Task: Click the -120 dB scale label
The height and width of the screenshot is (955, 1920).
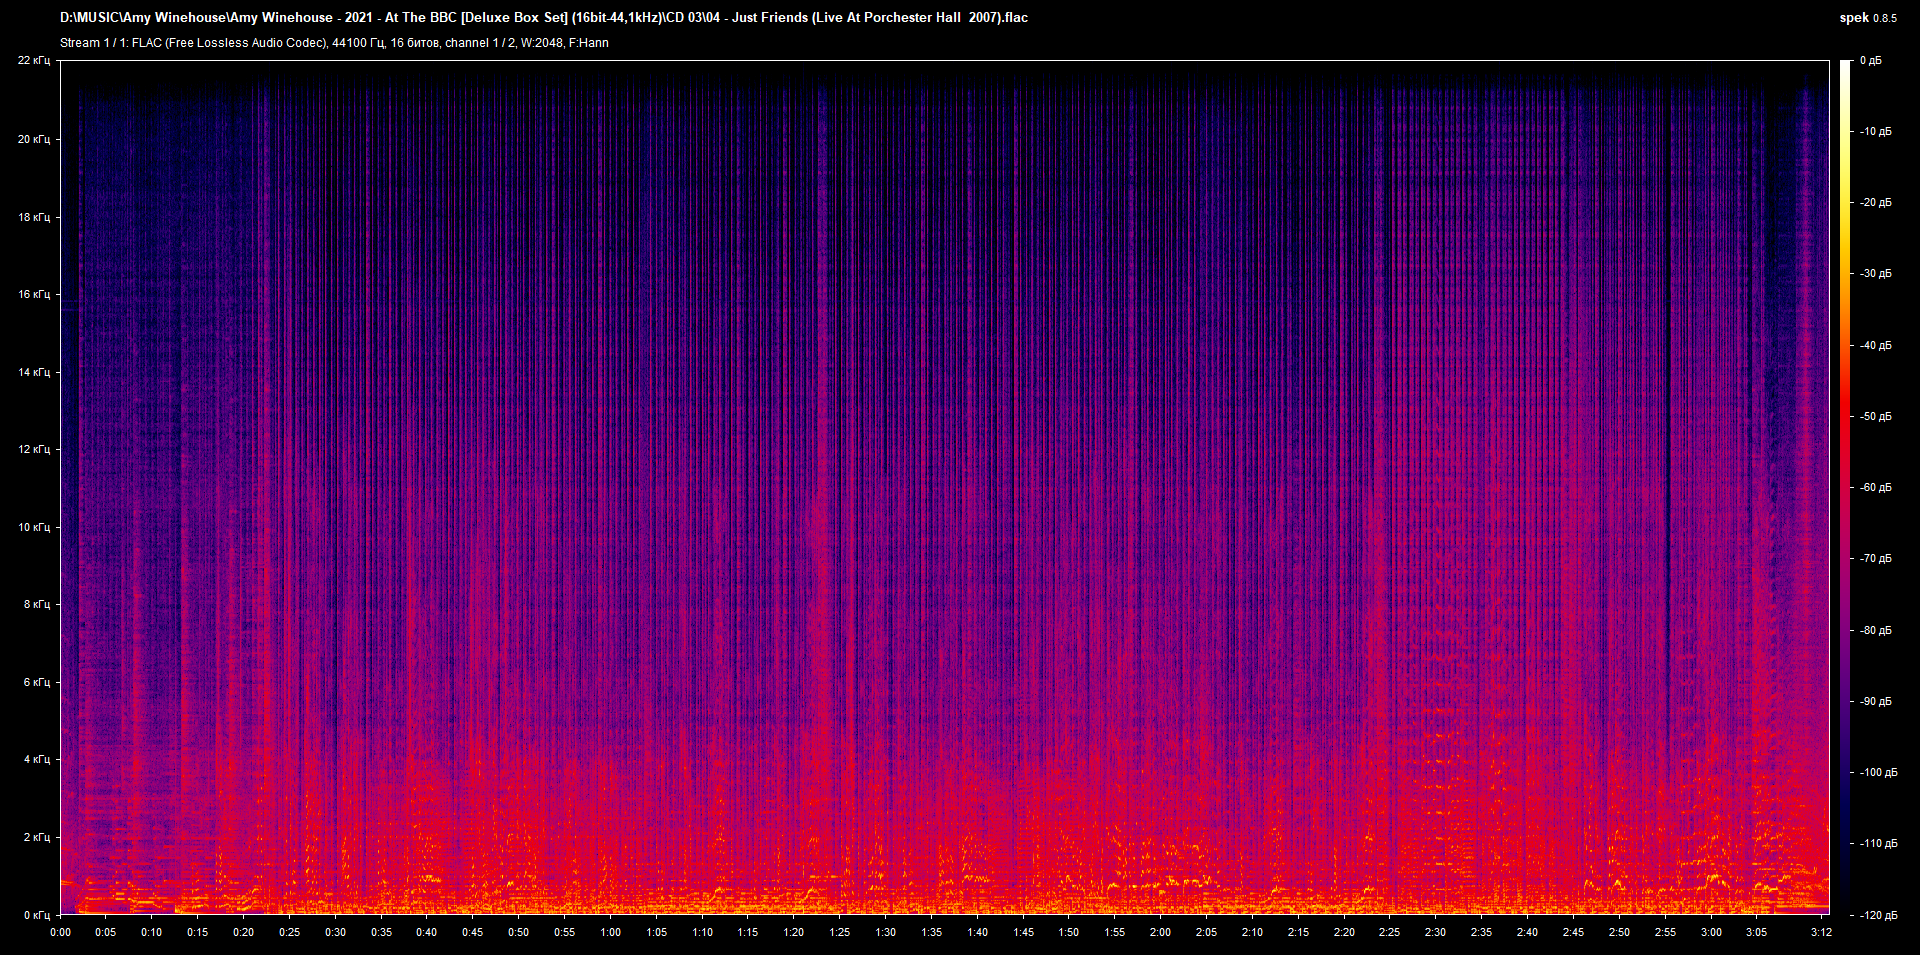Action: click(1877, 915)
